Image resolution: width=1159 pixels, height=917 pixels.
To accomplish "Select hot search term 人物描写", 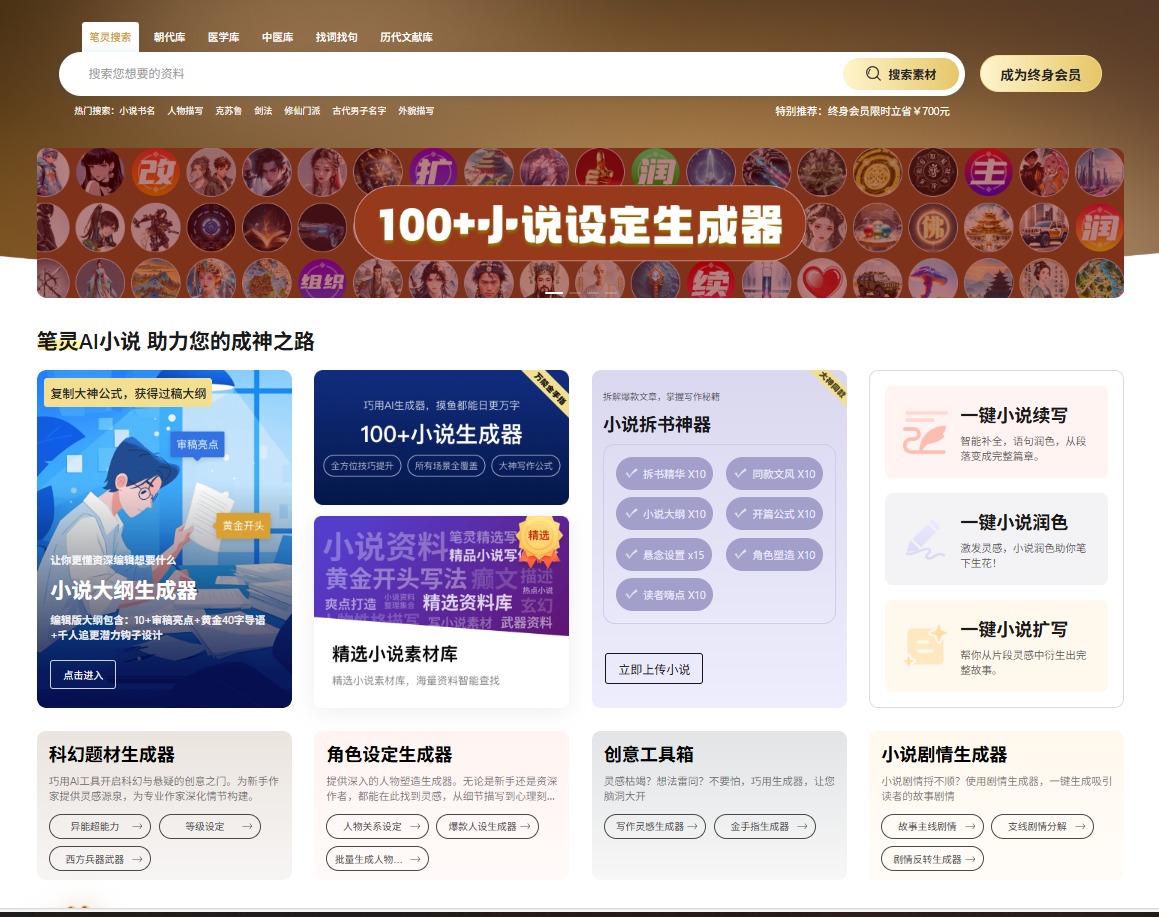I will tap(185, 111).
